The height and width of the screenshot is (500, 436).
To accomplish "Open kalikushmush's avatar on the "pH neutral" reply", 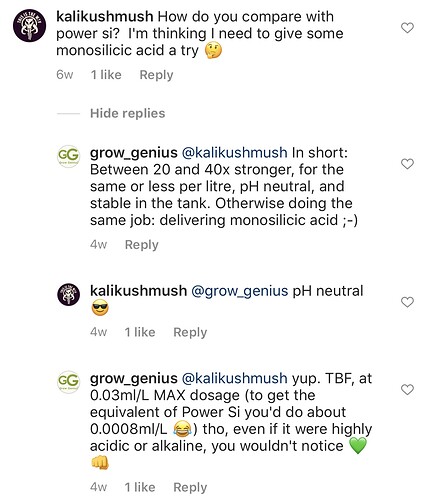I will (x=68, y=295).
